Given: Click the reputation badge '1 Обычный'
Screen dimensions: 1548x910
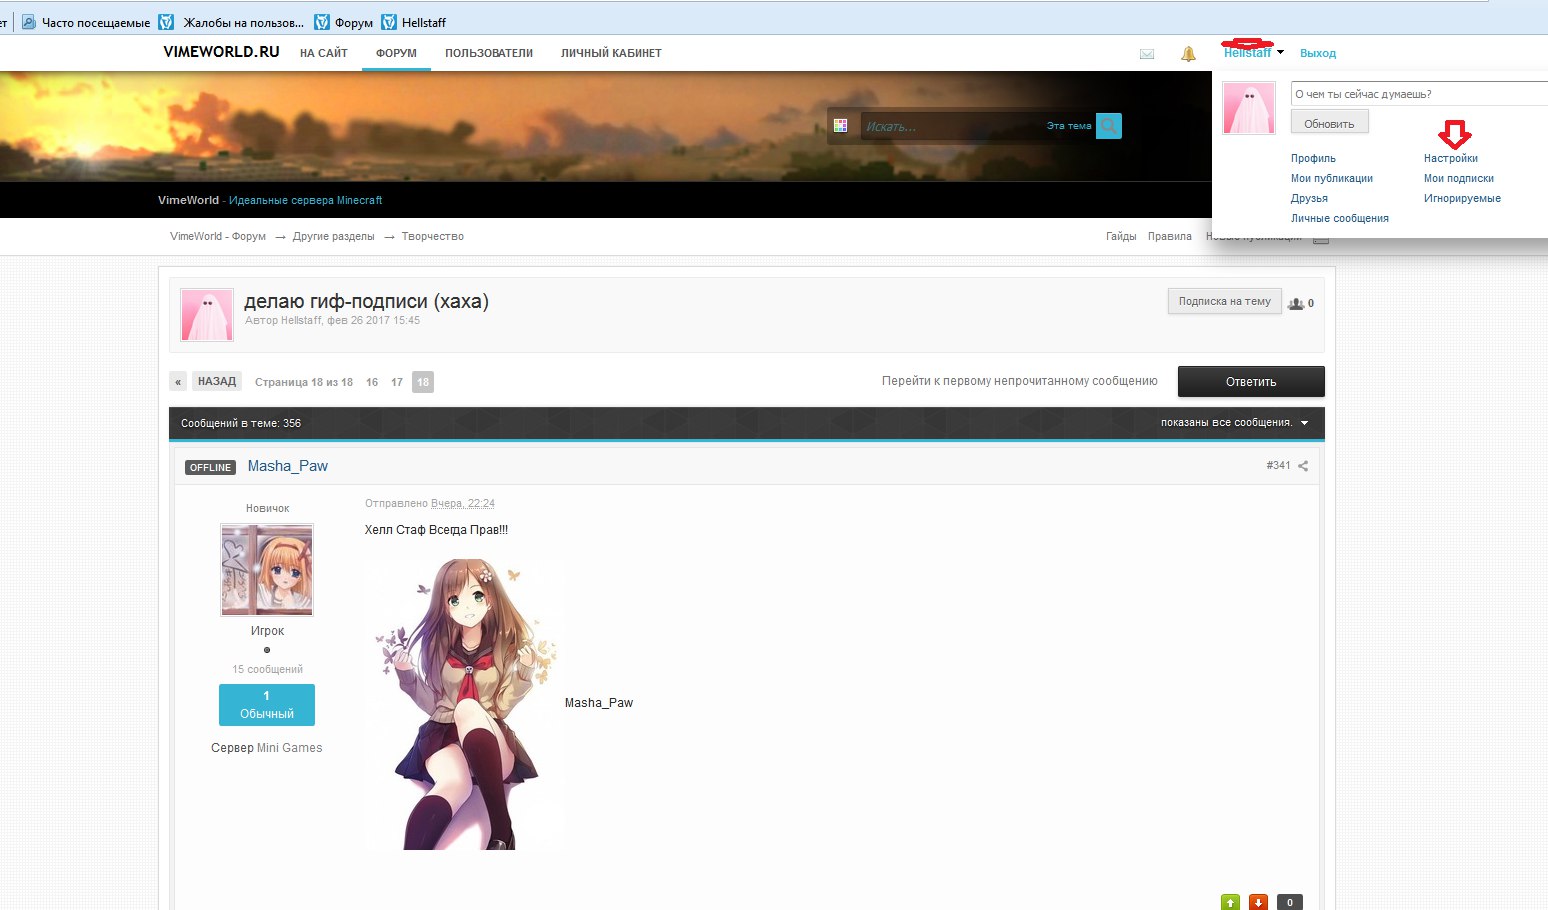Looking at the screenshot, I should tap(267, 705).
